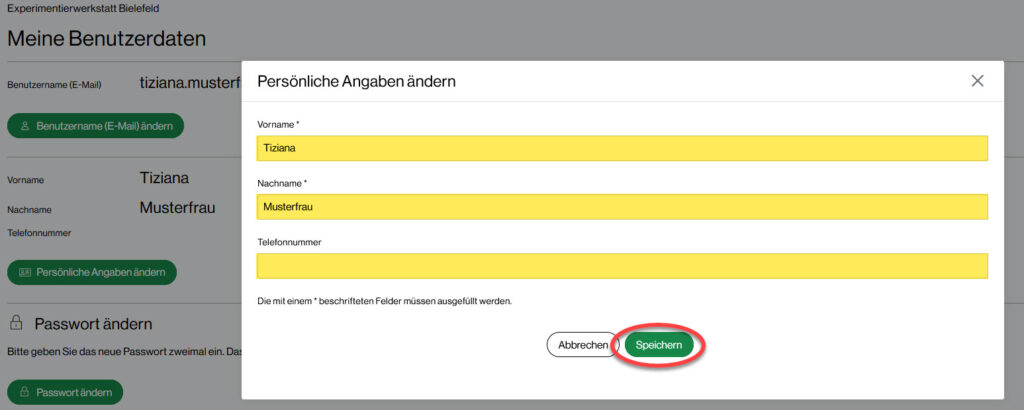Click the lock icon beside Passwort ändern heading
Image resolution: width=1024 pixels, height=410 pixels.
(x=17, y=323)
